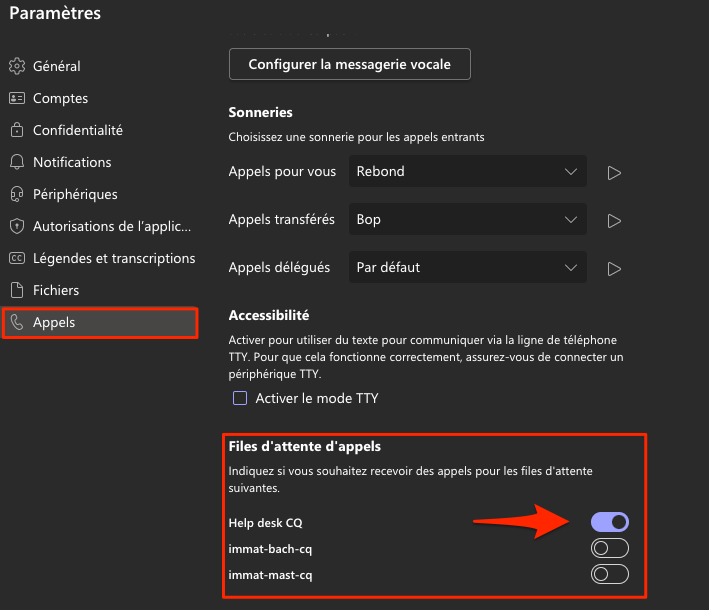Select the Appels settings tab

pos(99,323)
